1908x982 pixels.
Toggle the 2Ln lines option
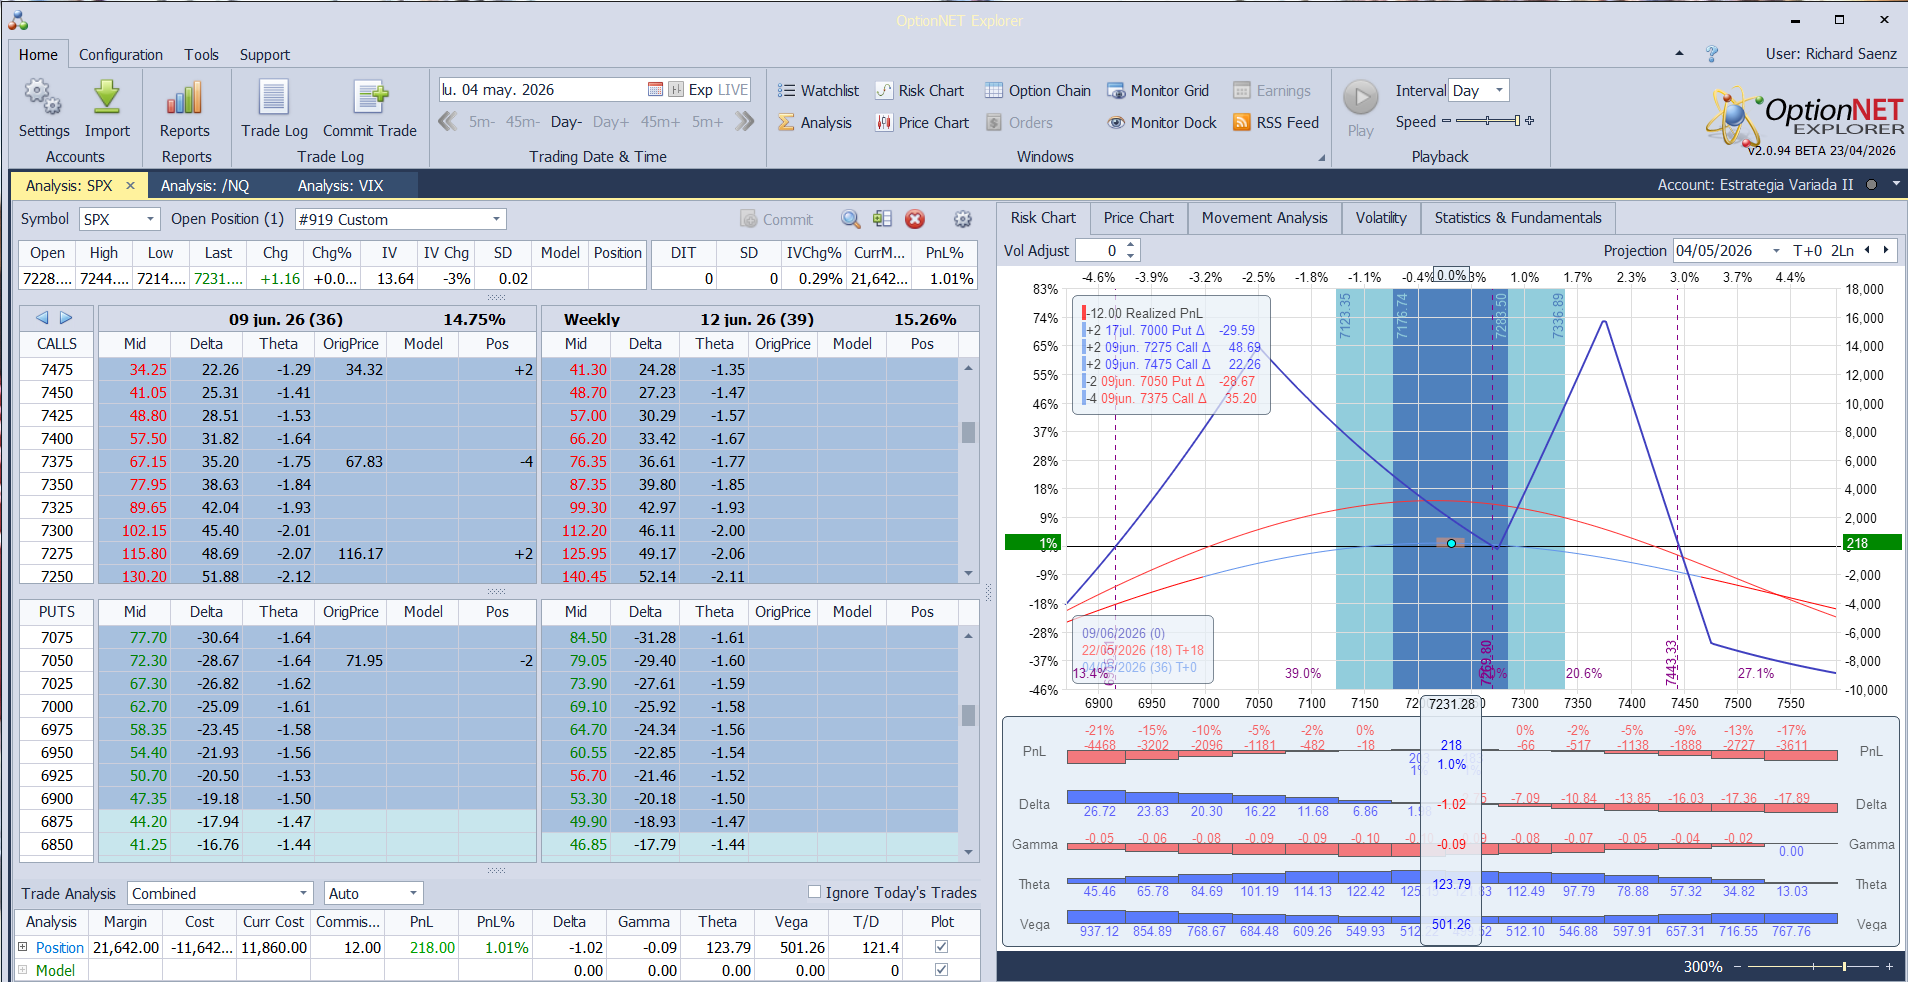click(1842, 250)
